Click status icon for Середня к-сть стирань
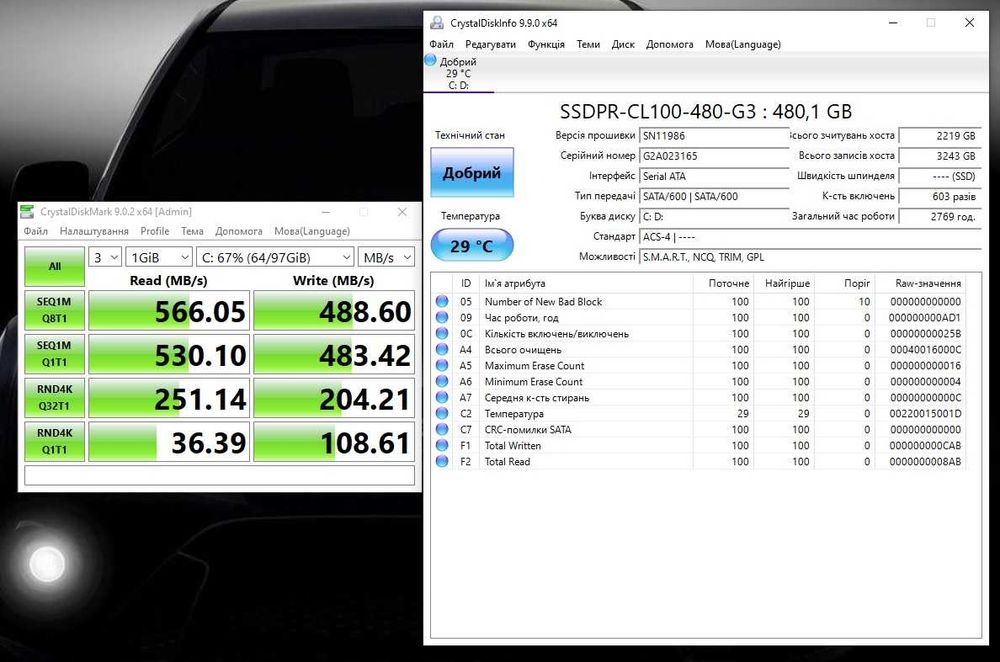Image resolution: width=1000 pixels, height=662 pixels. click(441, 397)
